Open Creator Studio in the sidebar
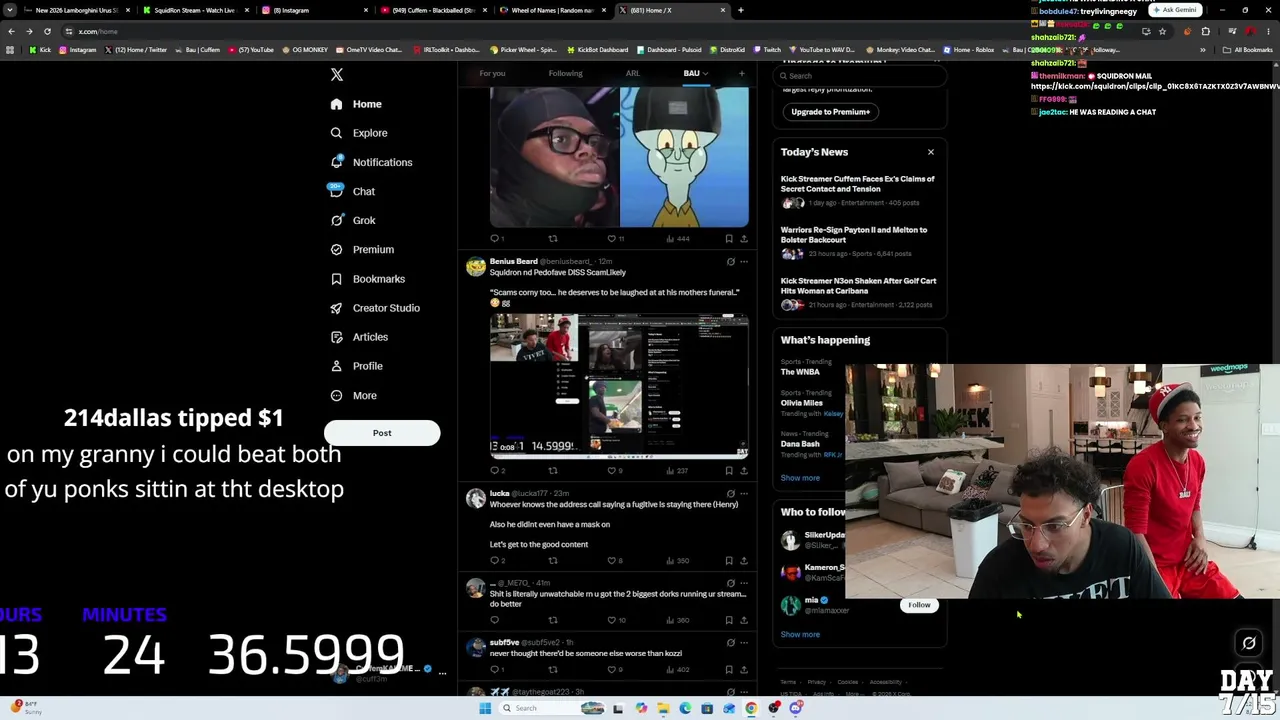The image size is (1280, 720). pos(375,308)
